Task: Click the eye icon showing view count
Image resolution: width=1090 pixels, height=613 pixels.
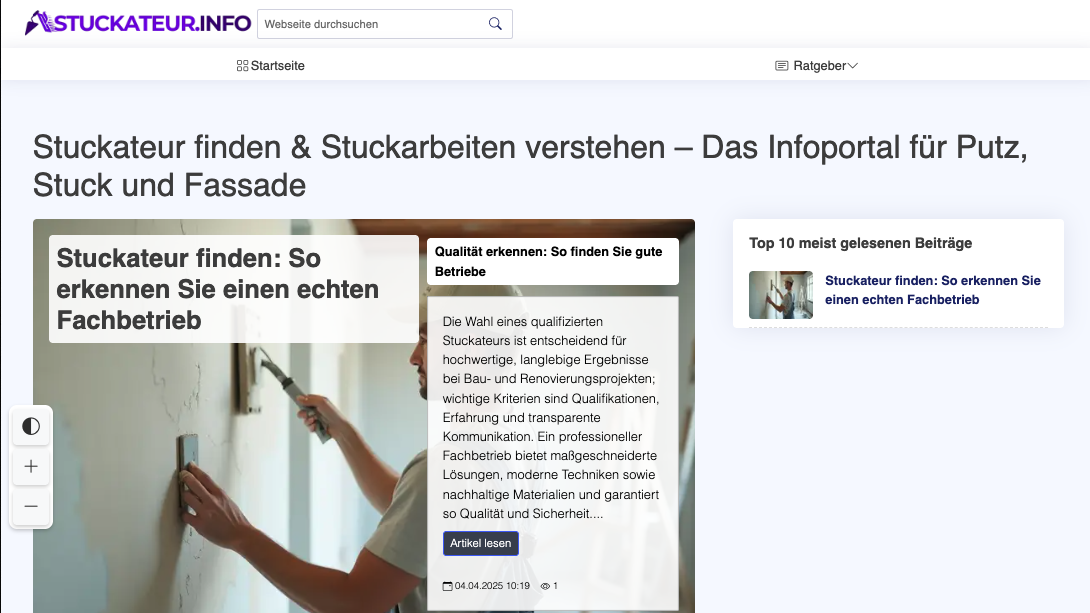Action: click(545, 586)
